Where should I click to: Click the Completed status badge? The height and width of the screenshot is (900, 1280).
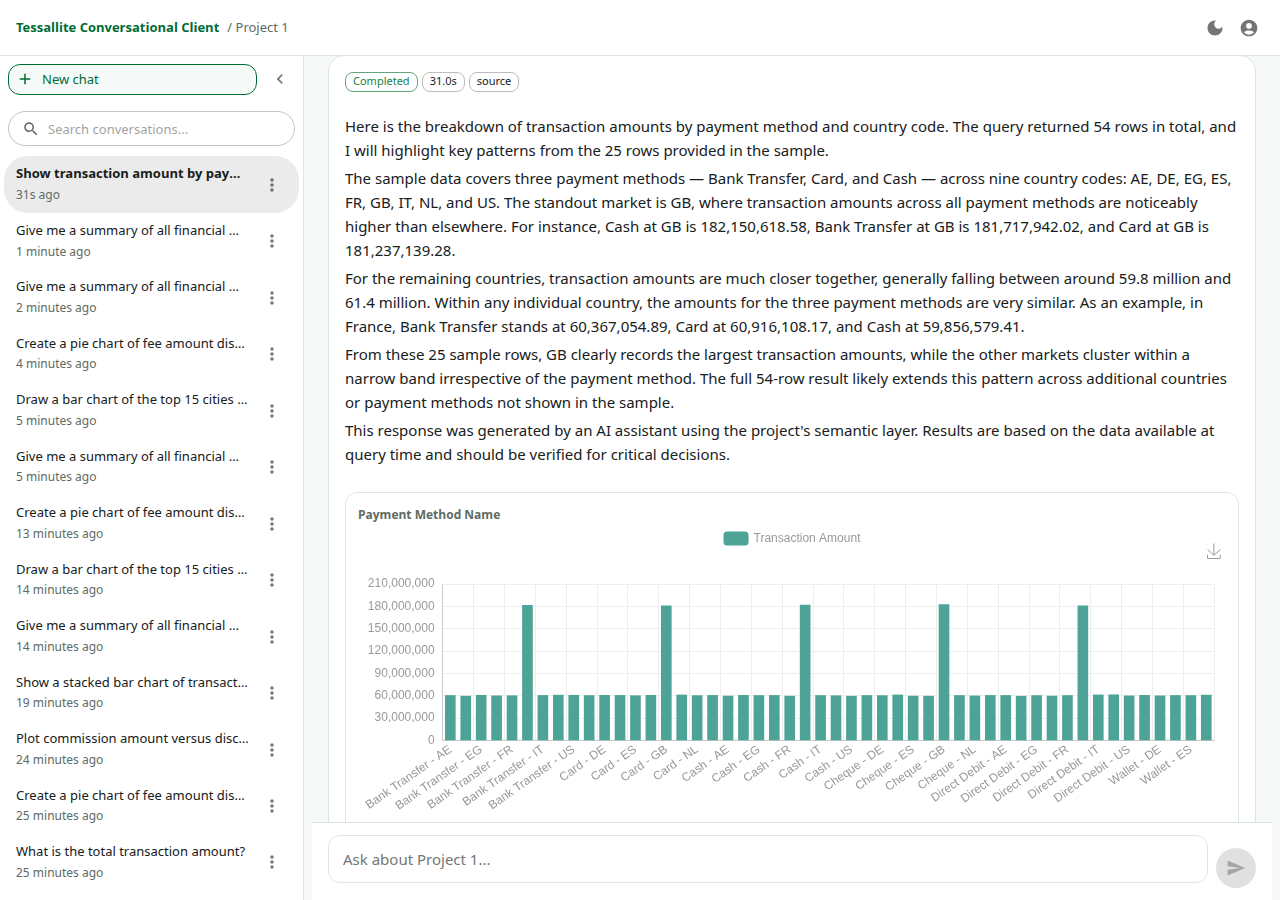click(381, 82)
